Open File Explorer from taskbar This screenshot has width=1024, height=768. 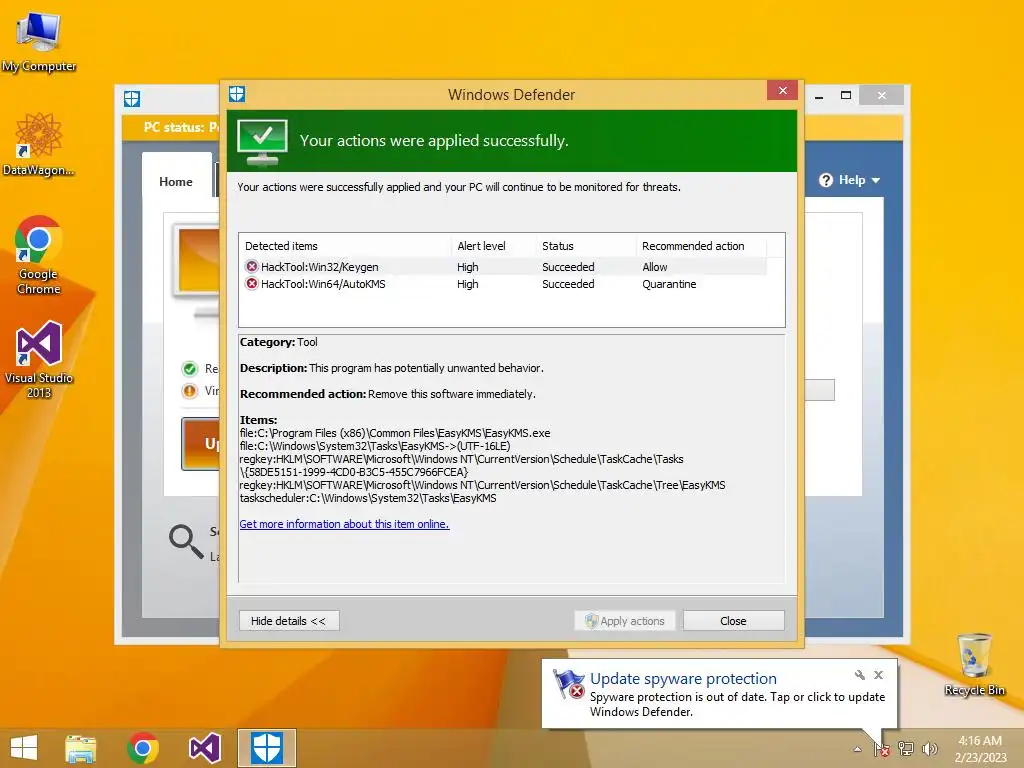(80, 748)
